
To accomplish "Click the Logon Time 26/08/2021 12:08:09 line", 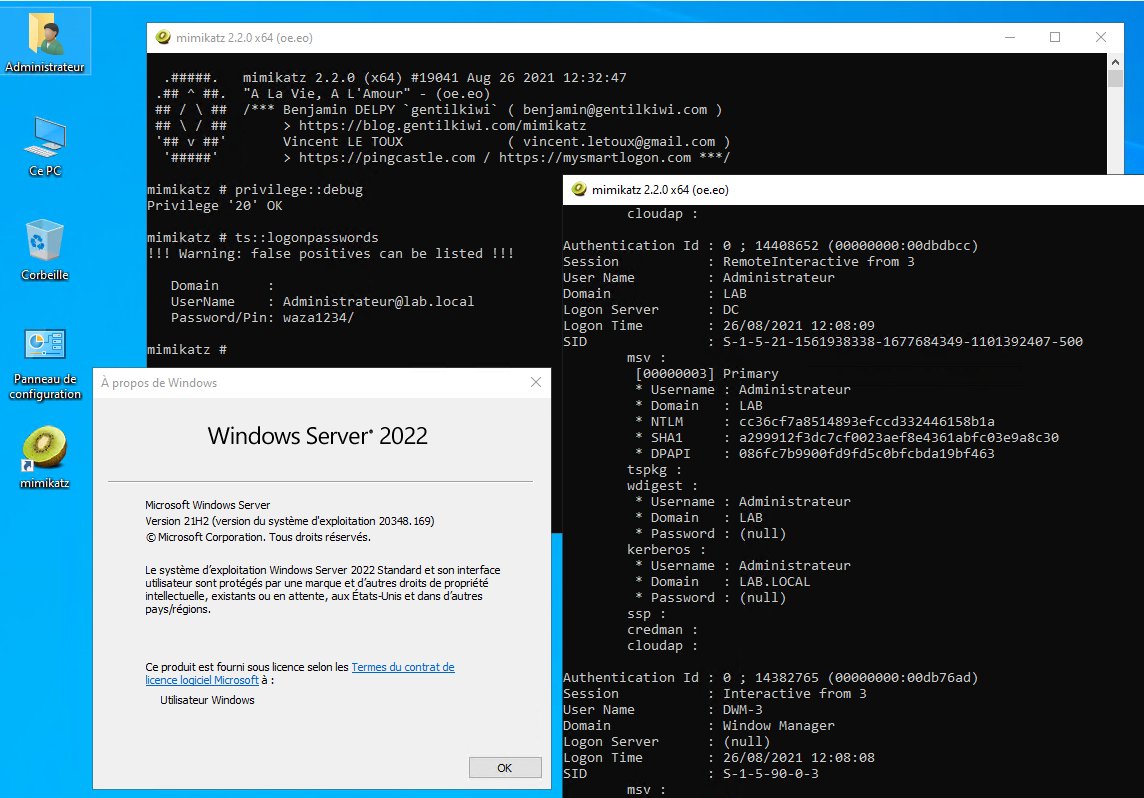I will (719, 325).
